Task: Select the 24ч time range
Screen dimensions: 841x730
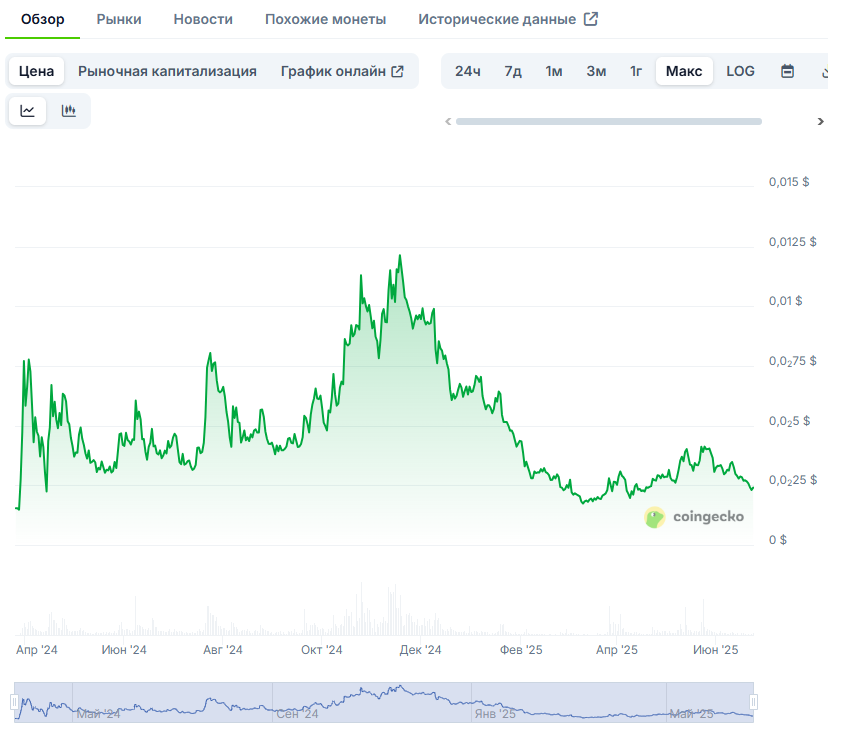Action: point(467,71)
